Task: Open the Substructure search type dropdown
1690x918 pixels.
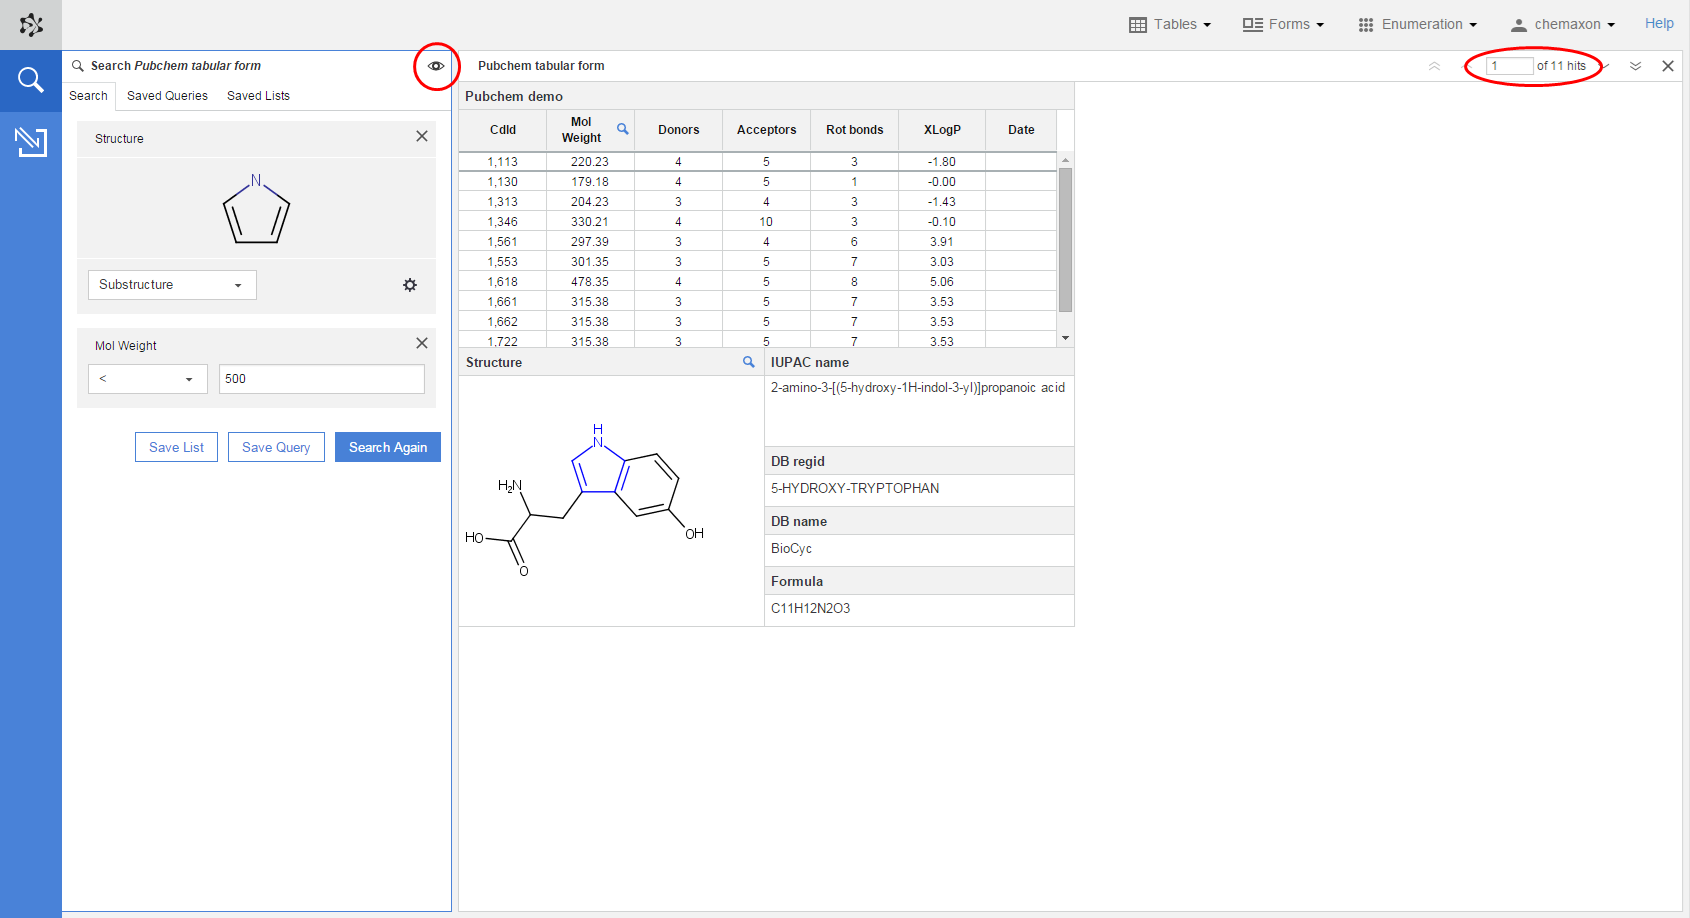Action: pos(172,285)
